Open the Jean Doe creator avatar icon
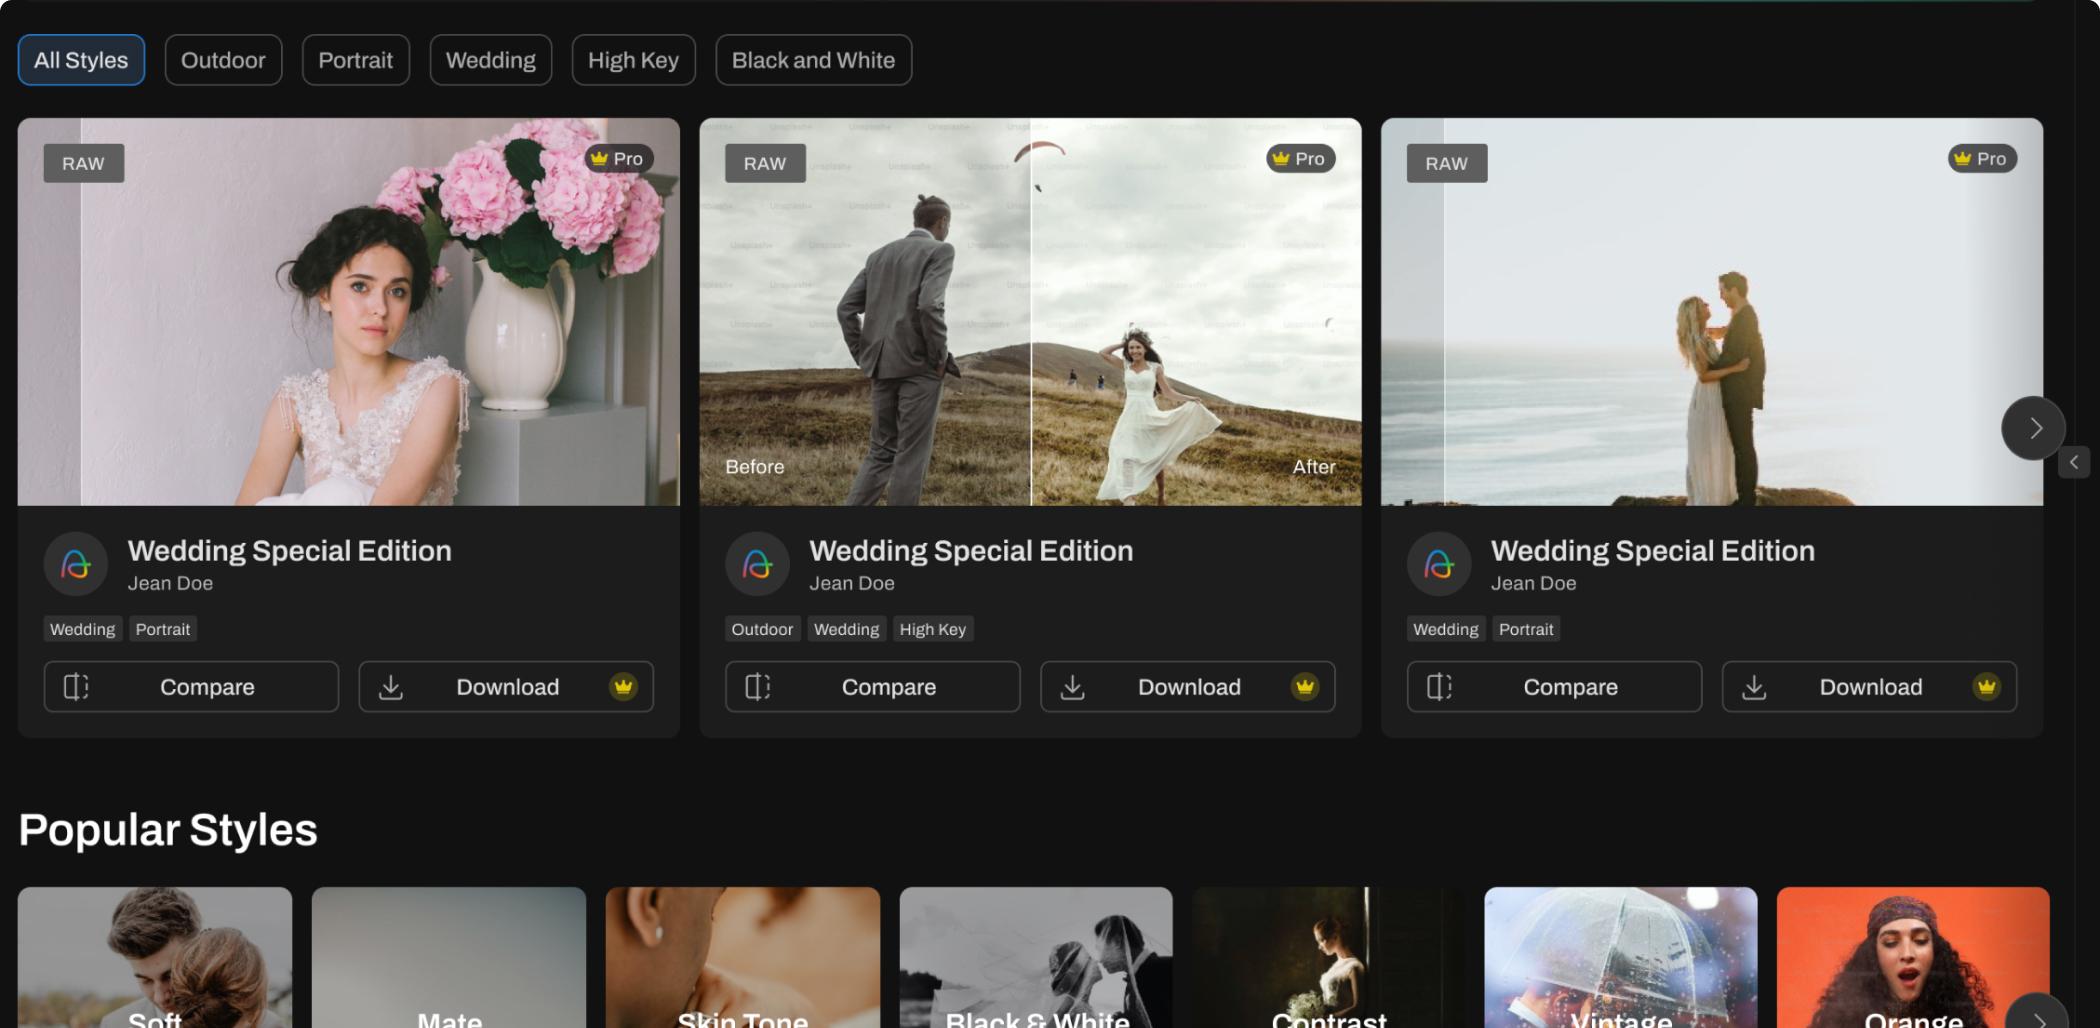This screenshot has height=1028, width=2100. 76,564
